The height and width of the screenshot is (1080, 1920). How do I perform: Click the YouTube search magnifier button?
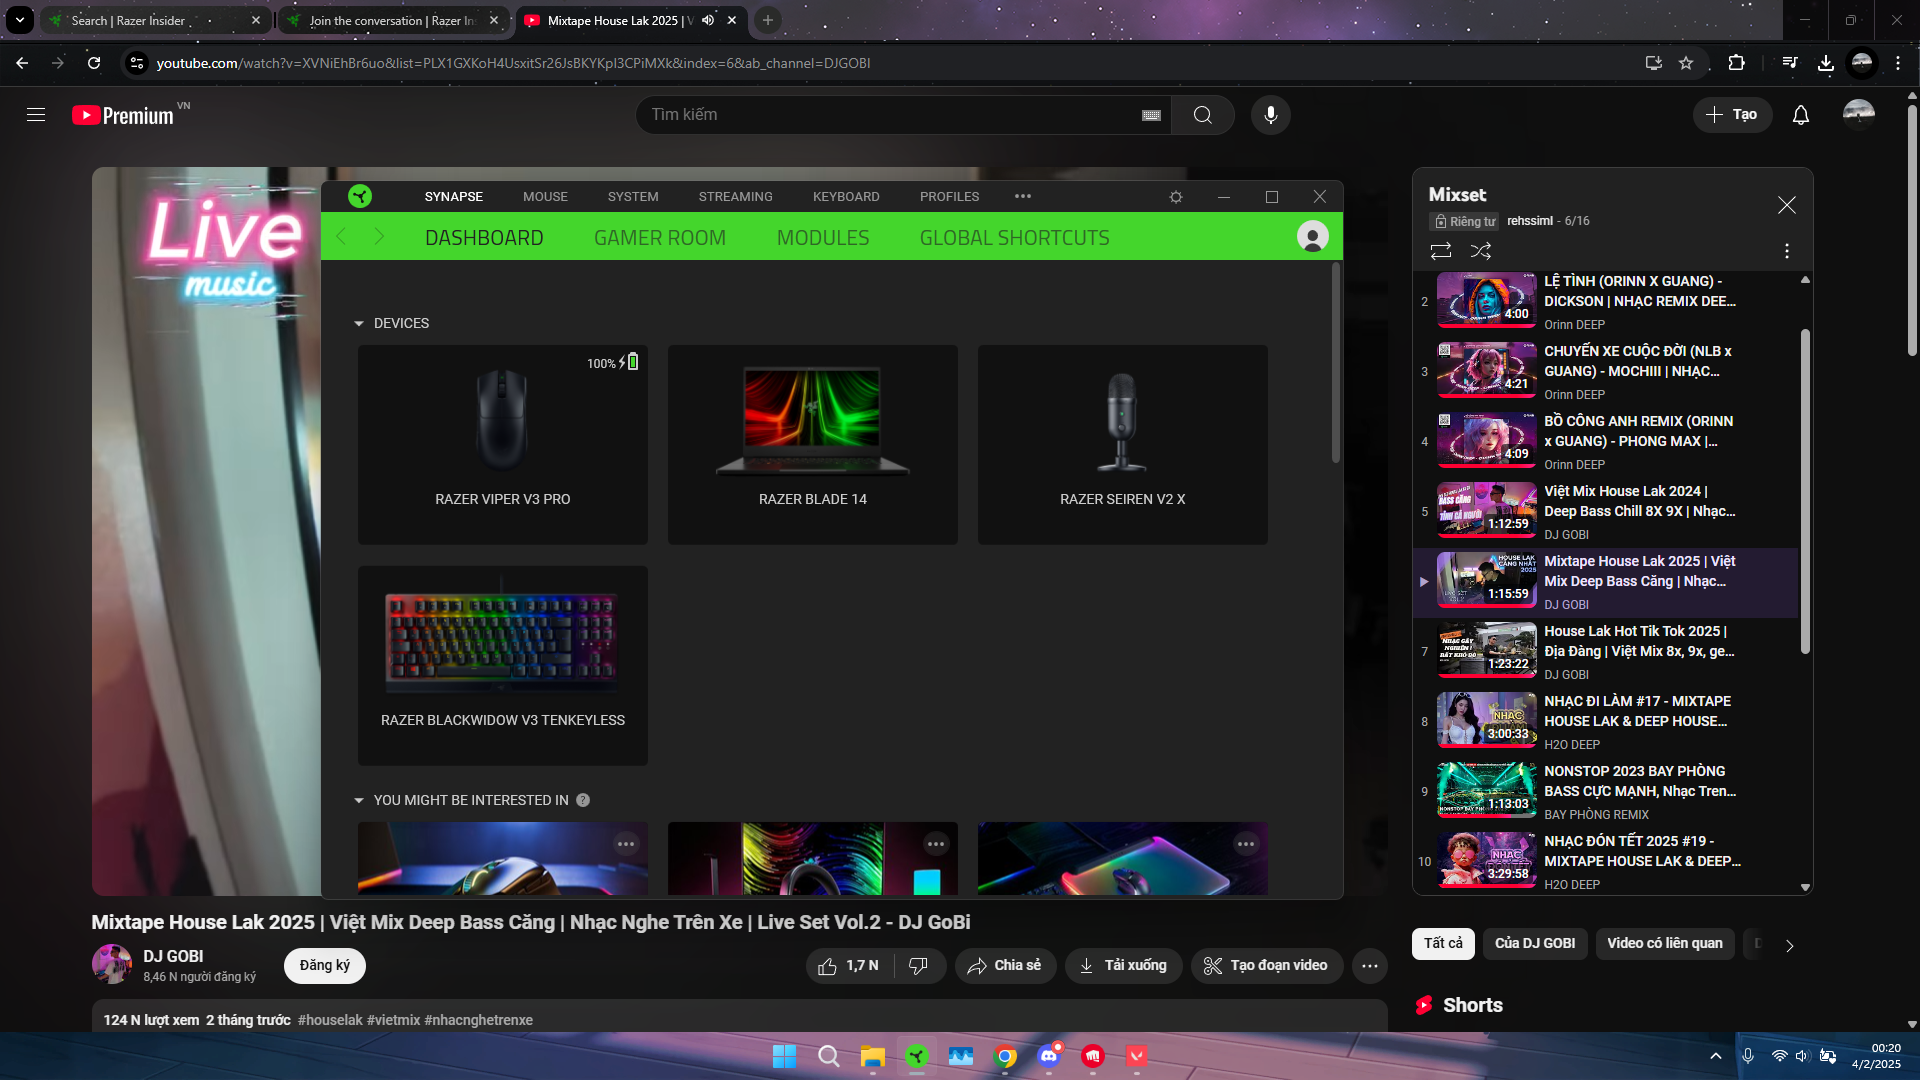[x=1203, y=115]
